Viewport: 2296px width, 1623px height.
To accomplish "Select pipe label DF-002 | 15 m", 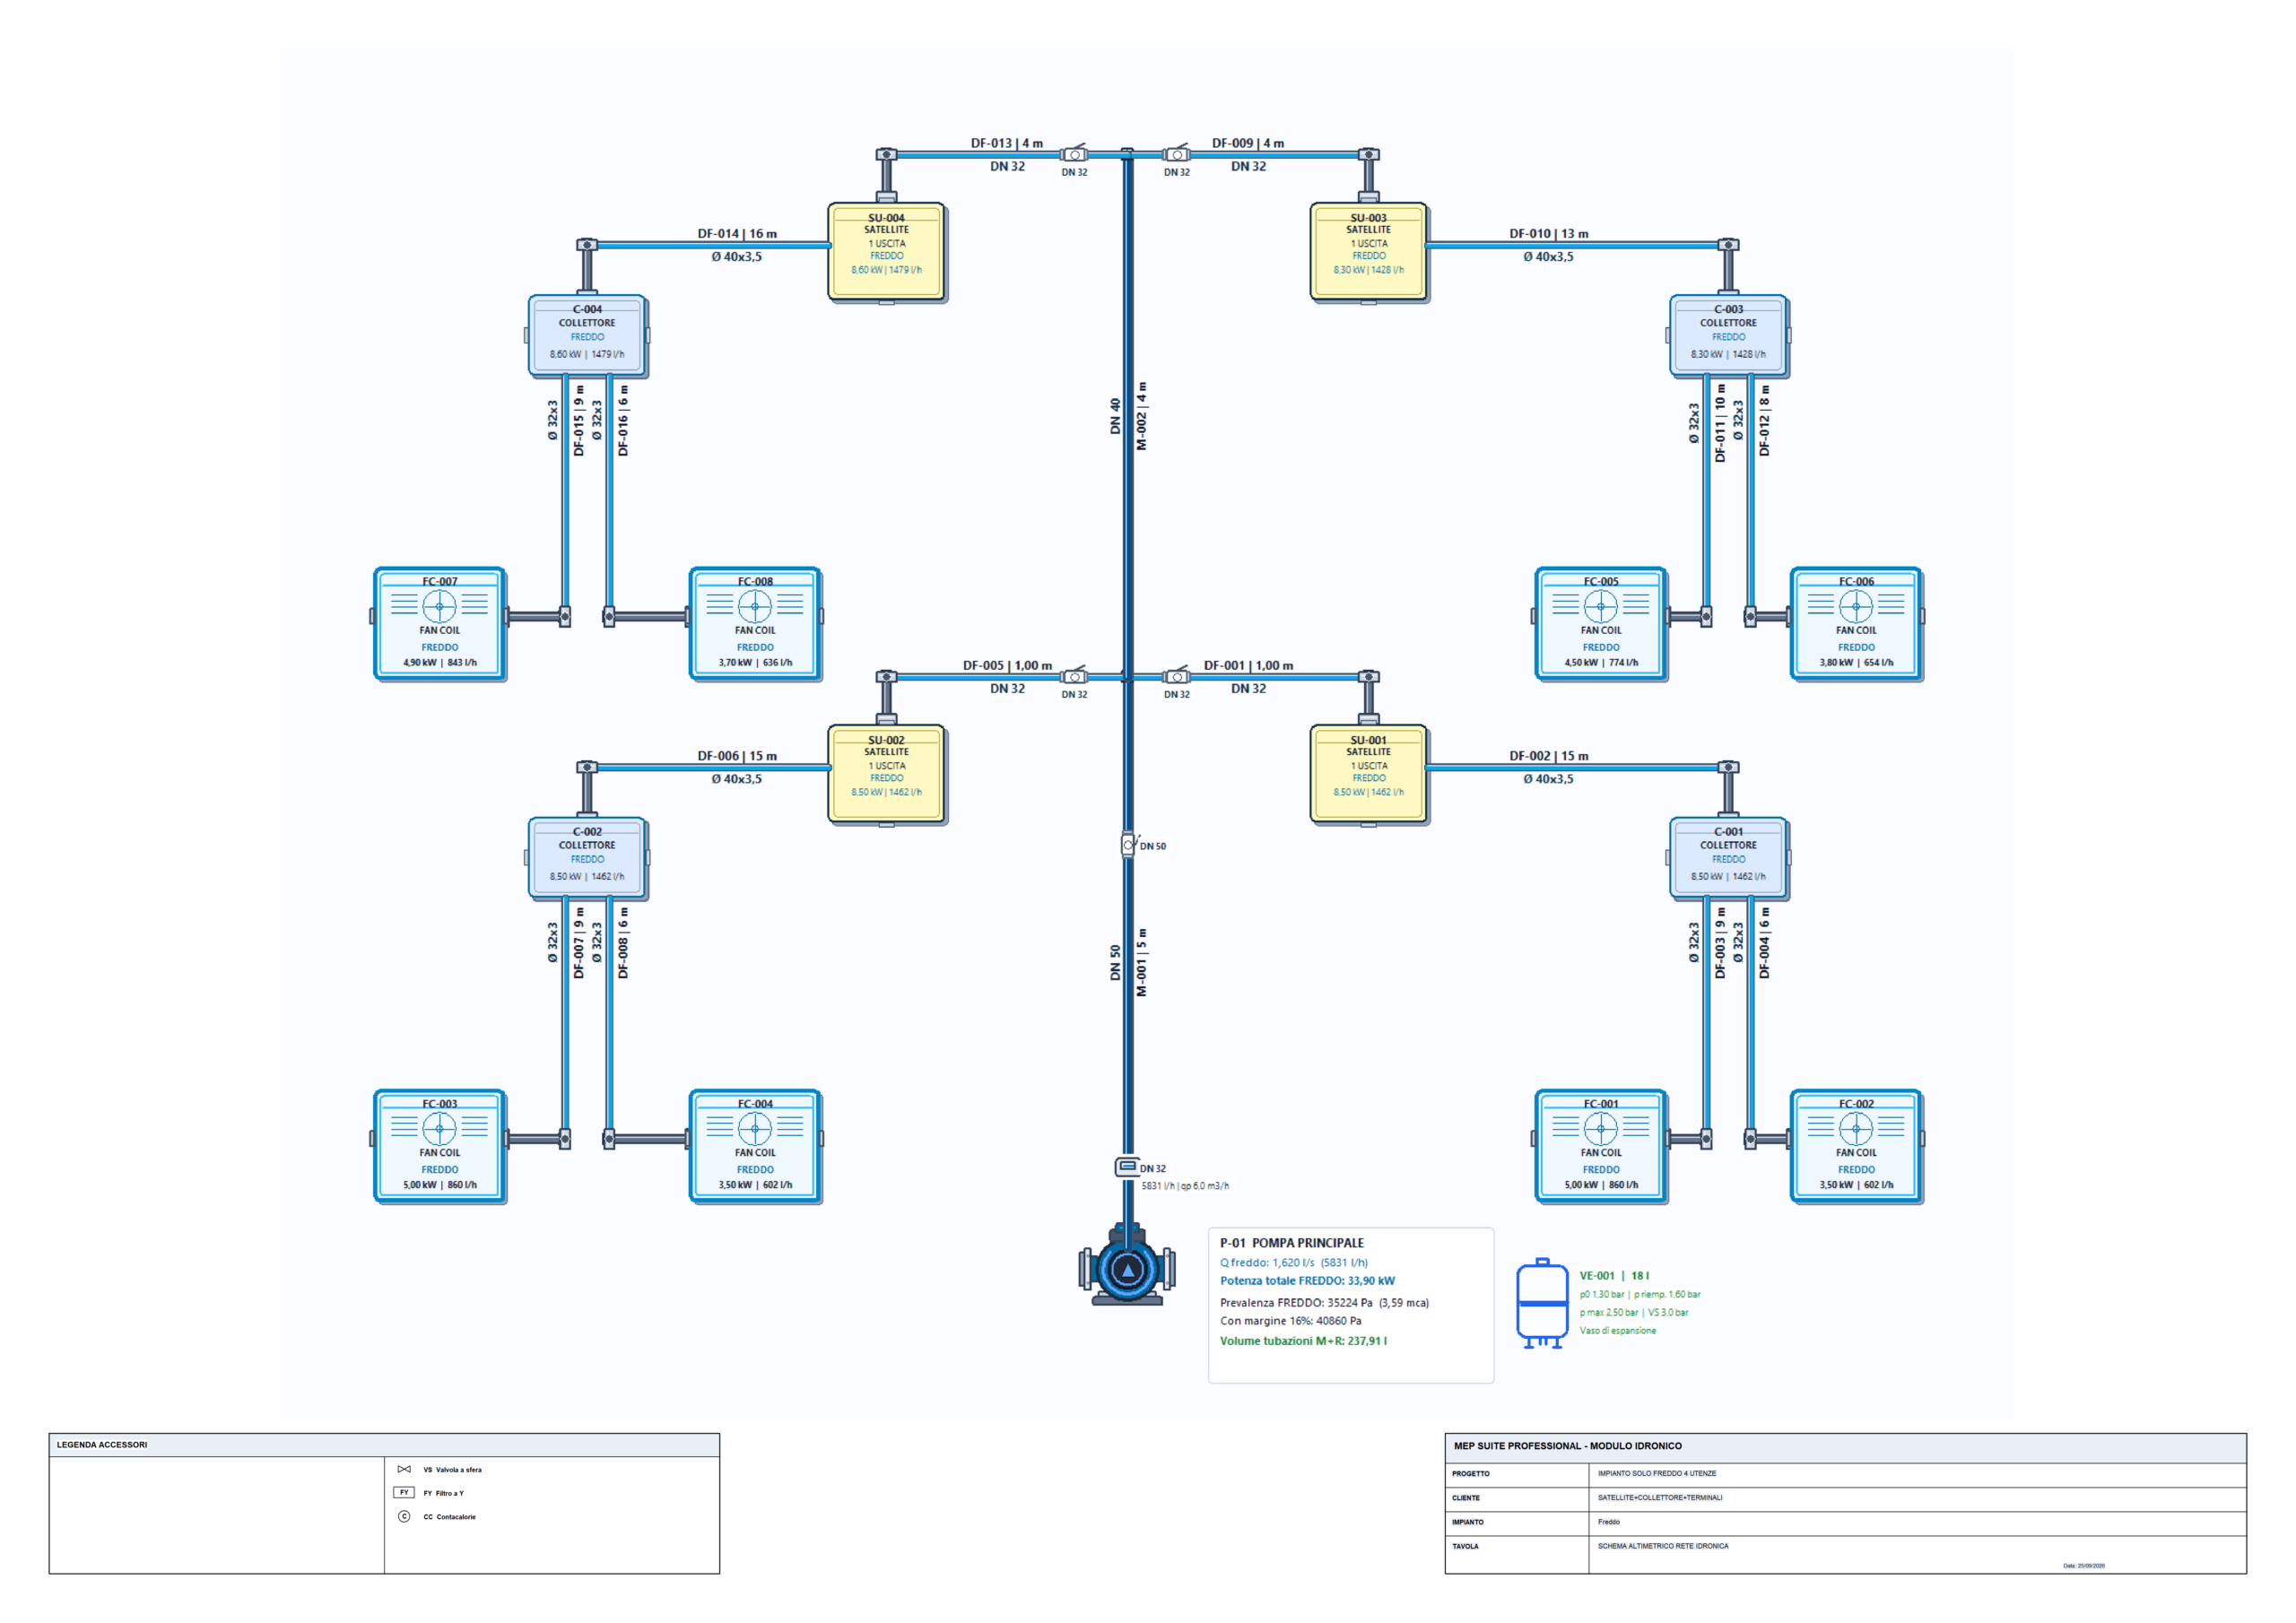I will [x=1549, y=755].
